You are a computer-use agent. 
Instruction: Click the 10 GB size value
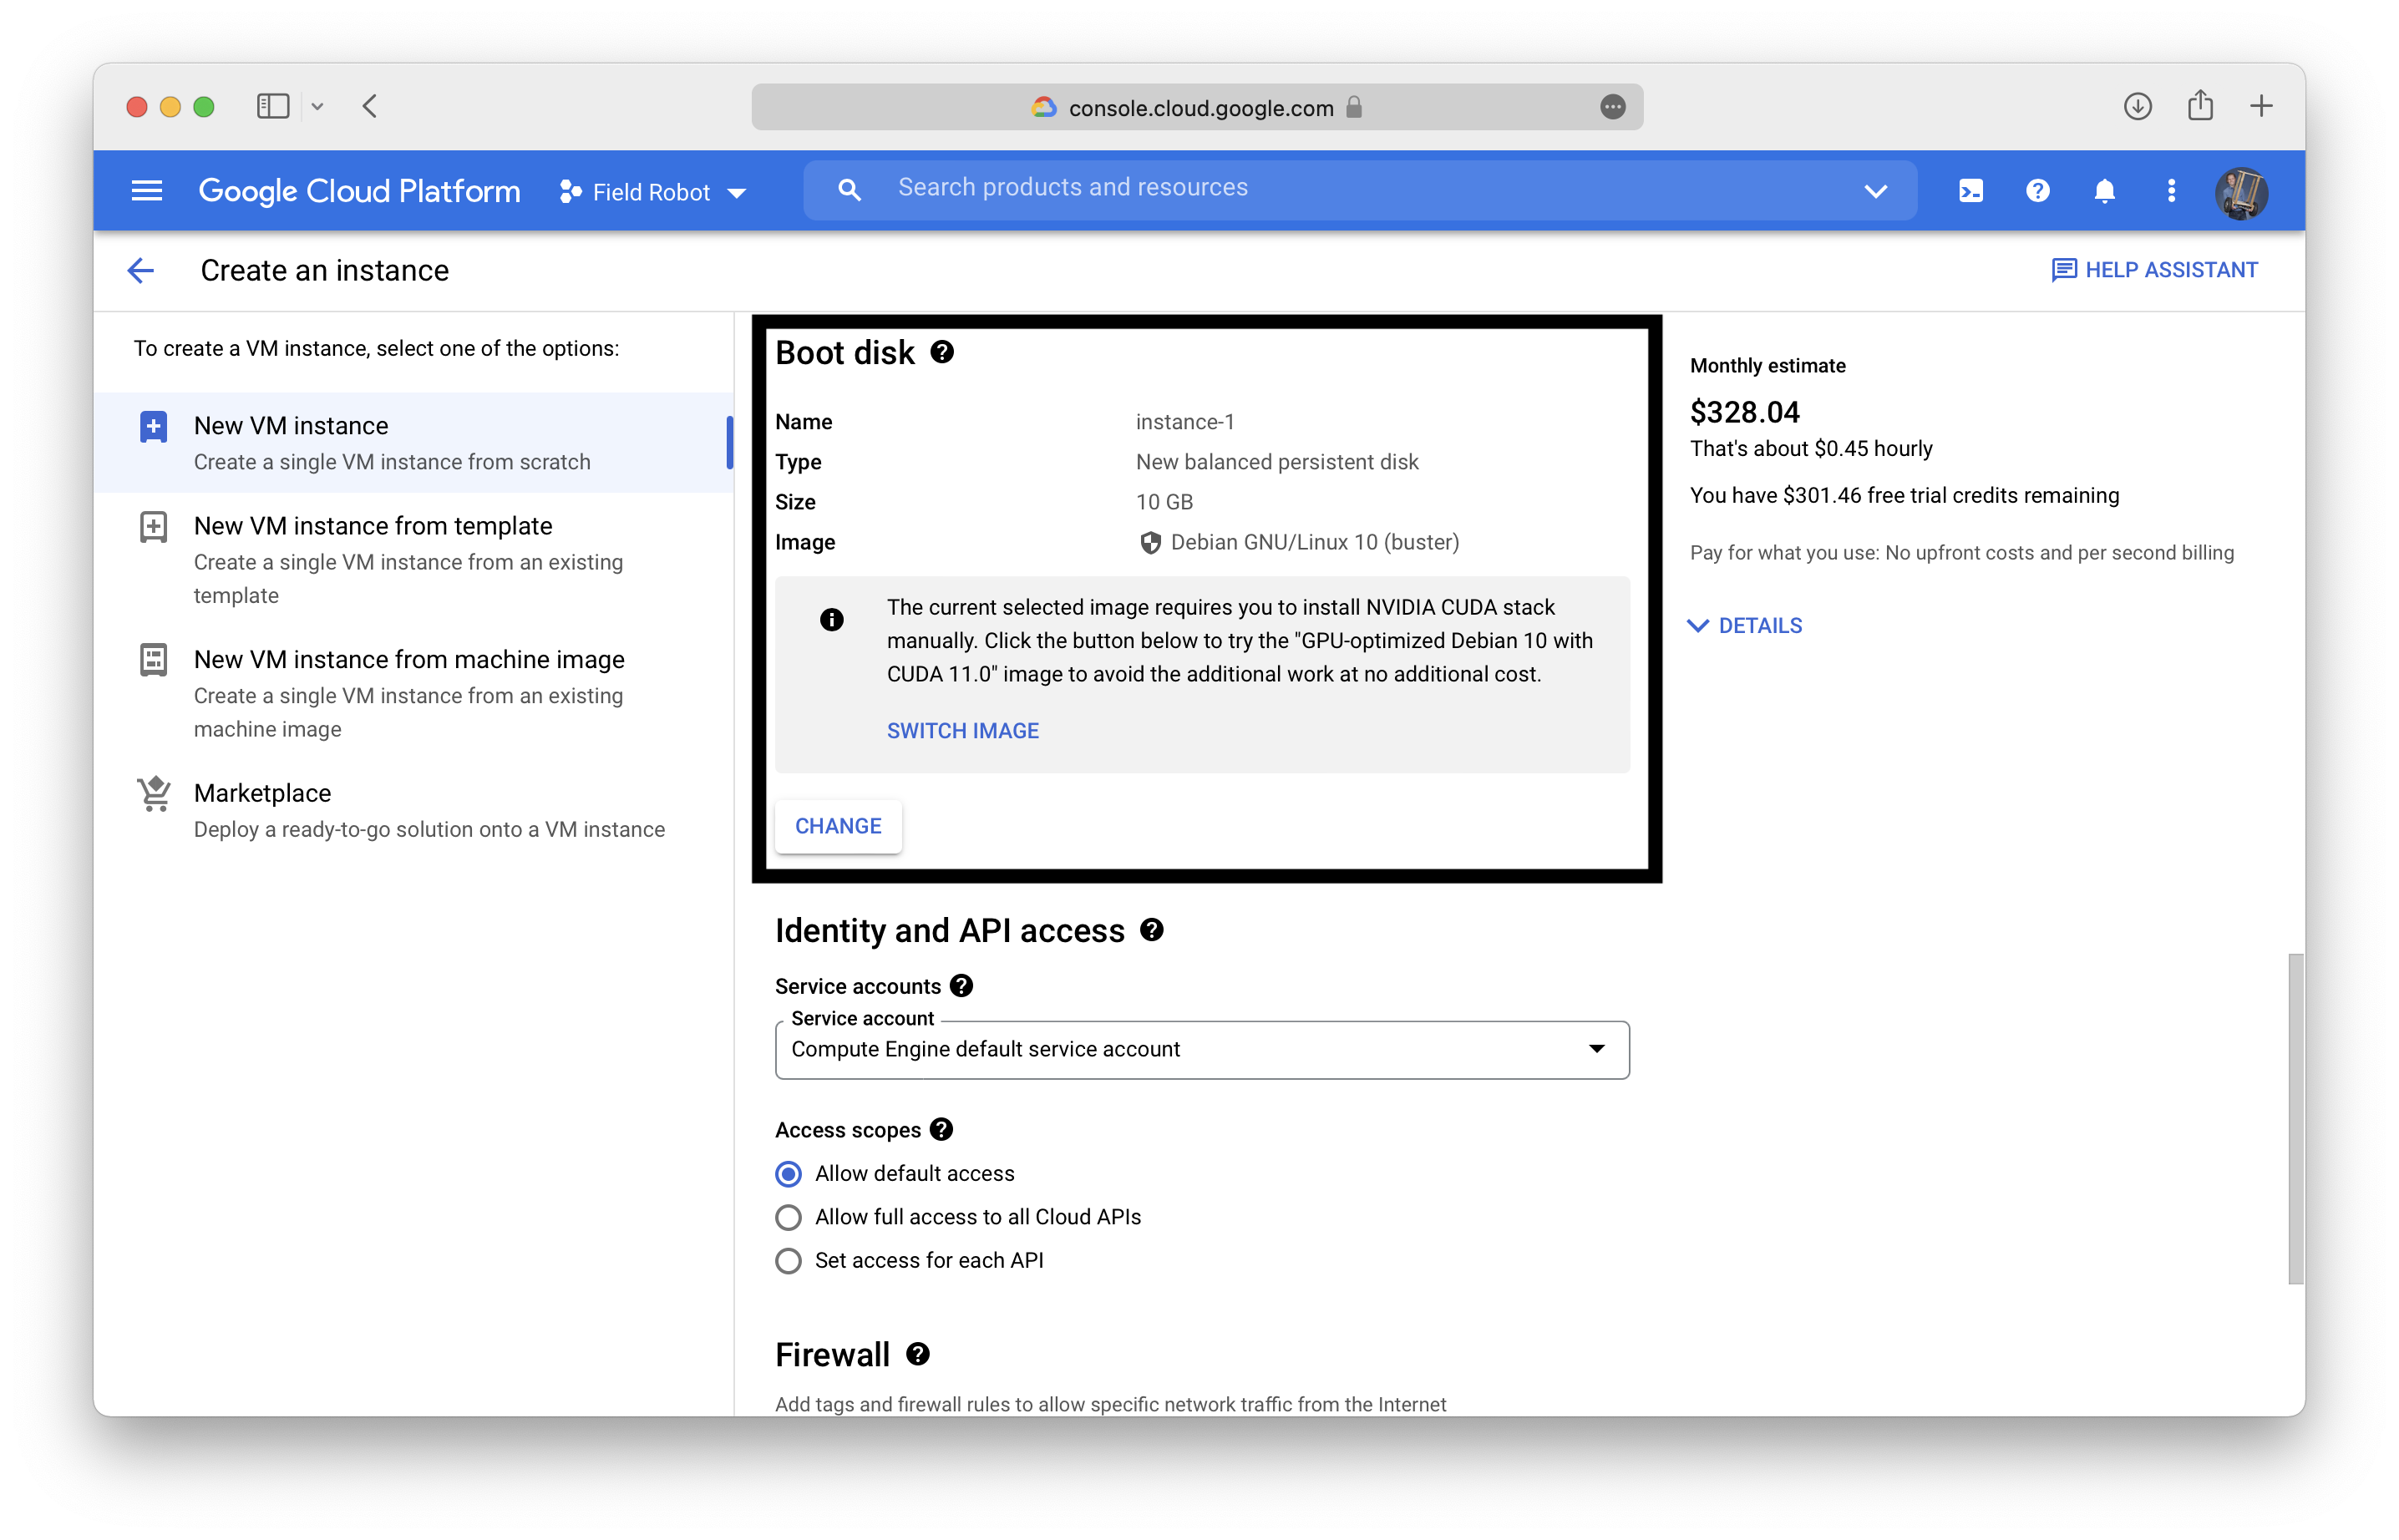tap(1164, 502)
